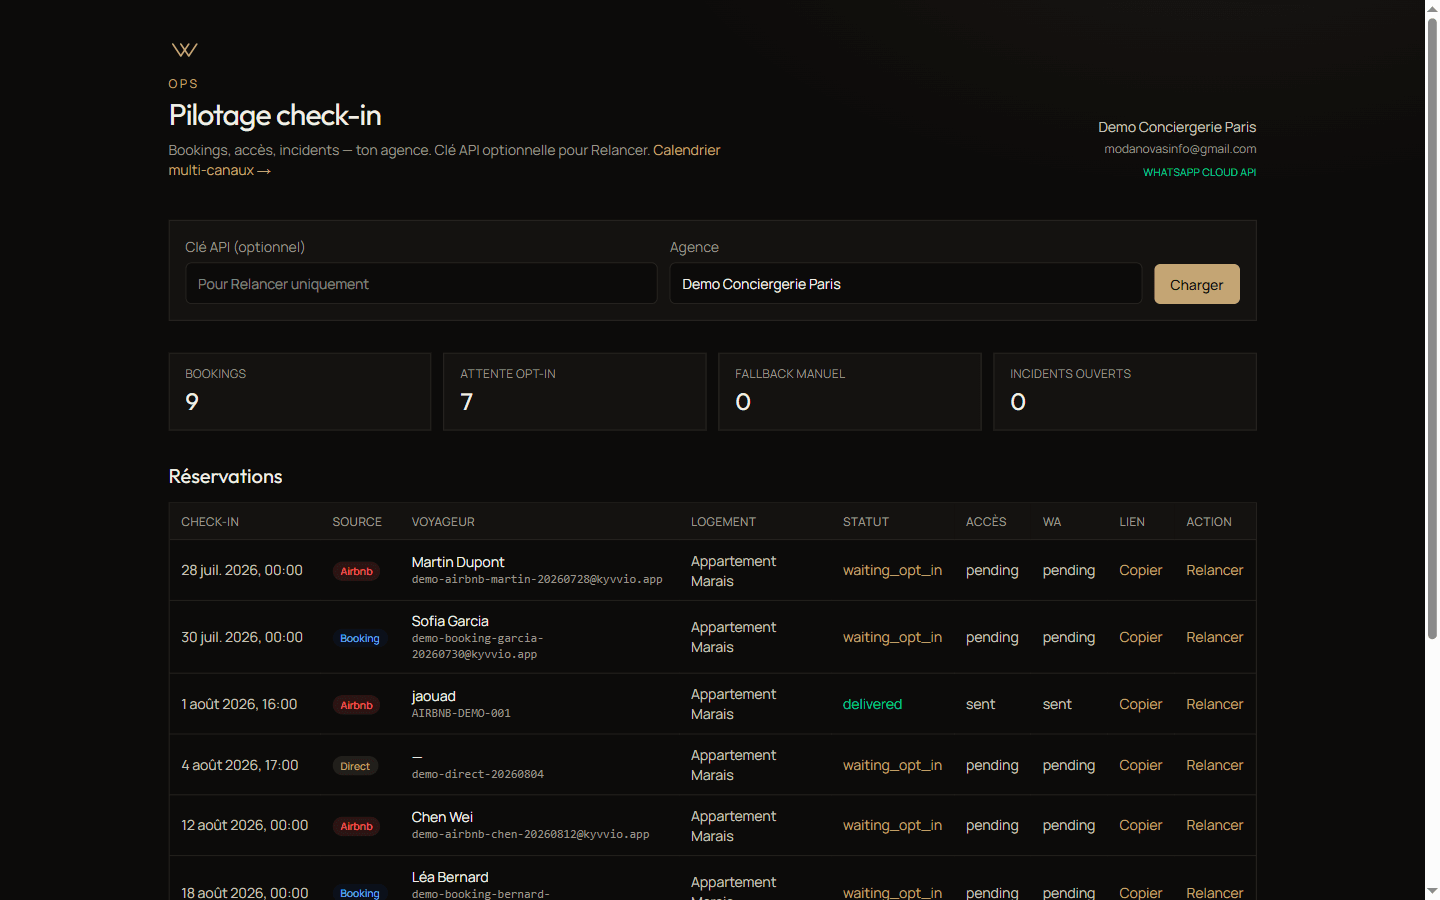Click the SOURCE column header

pos(357,522)
